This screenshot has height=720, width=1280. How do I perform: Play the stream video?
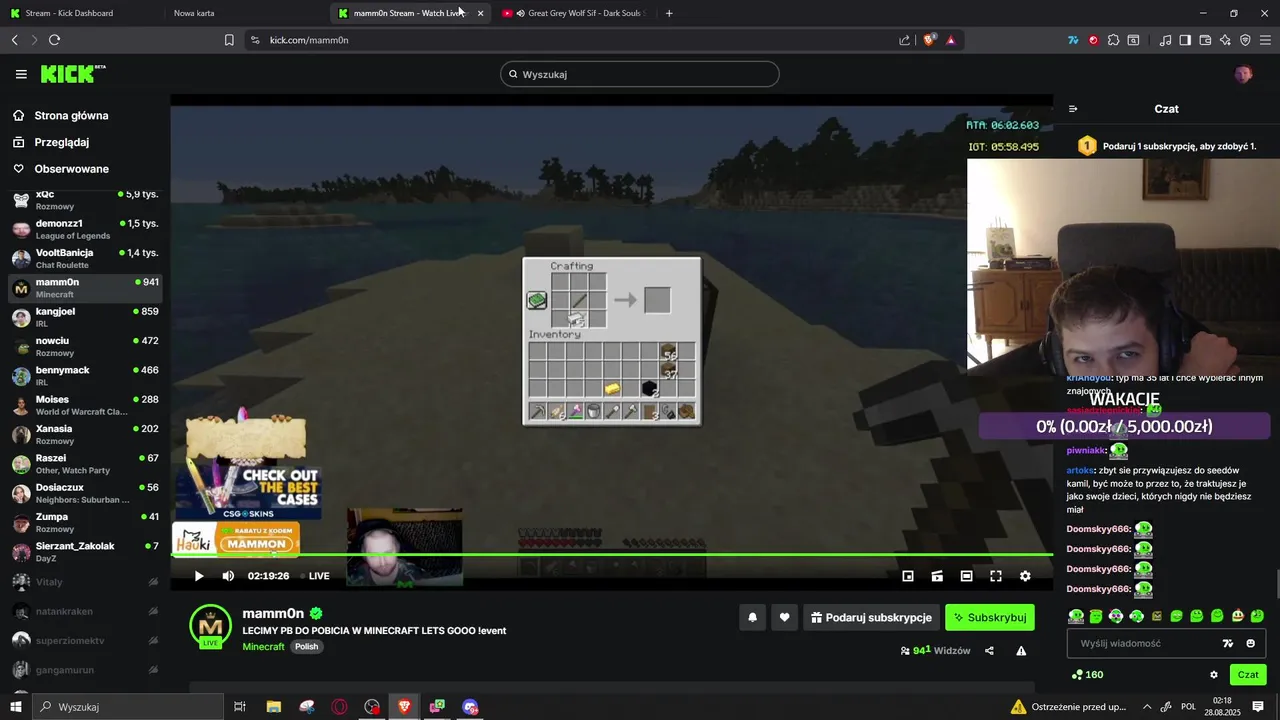[x=198, y=576]
